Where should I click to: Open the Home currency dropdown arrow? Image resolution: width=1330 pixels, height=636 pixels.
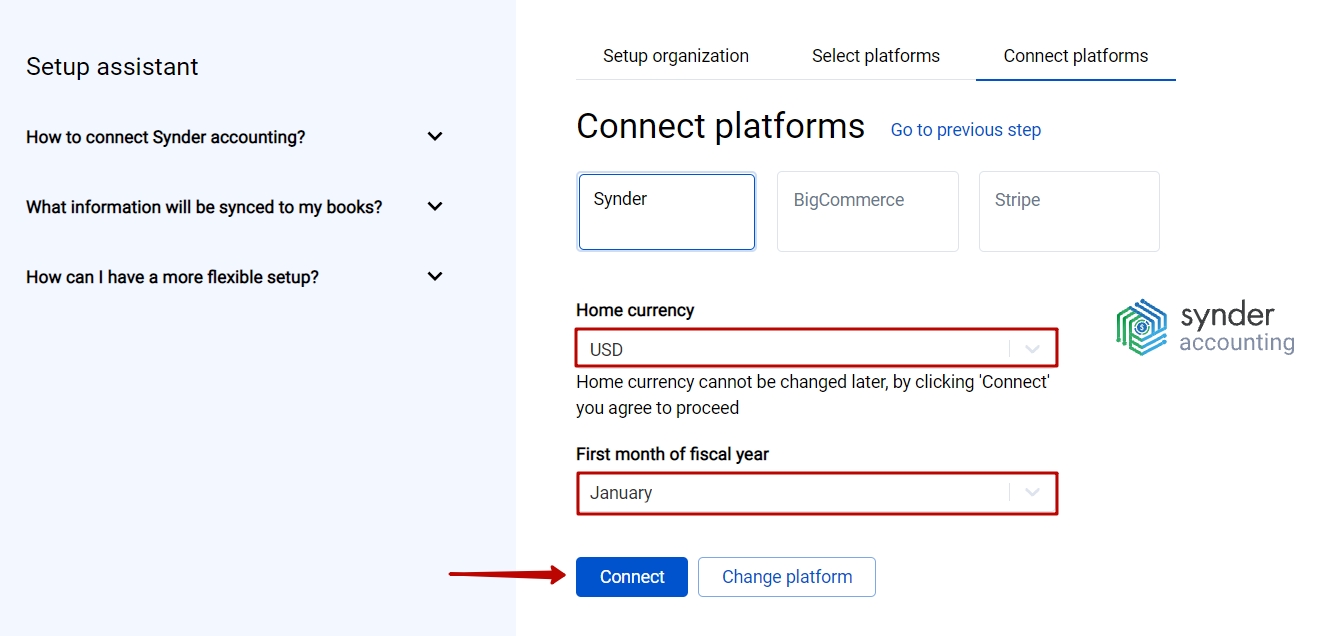1033,349
